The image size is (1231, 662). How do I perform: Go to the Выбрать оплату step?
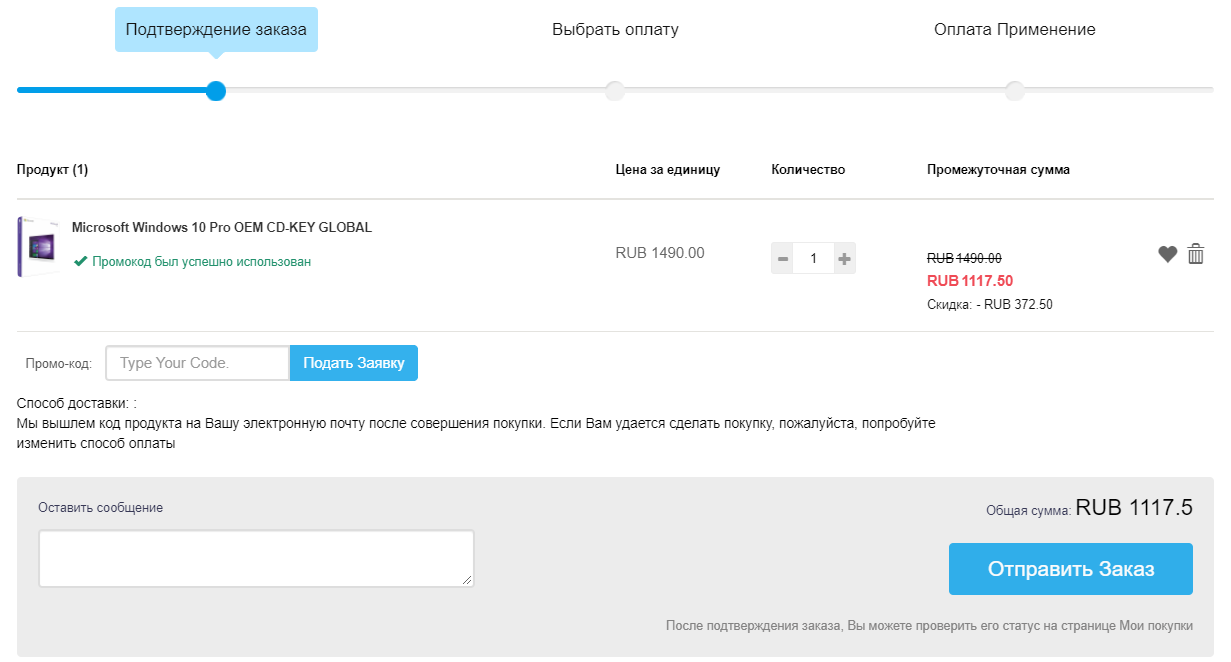click(x=615, y=30)
